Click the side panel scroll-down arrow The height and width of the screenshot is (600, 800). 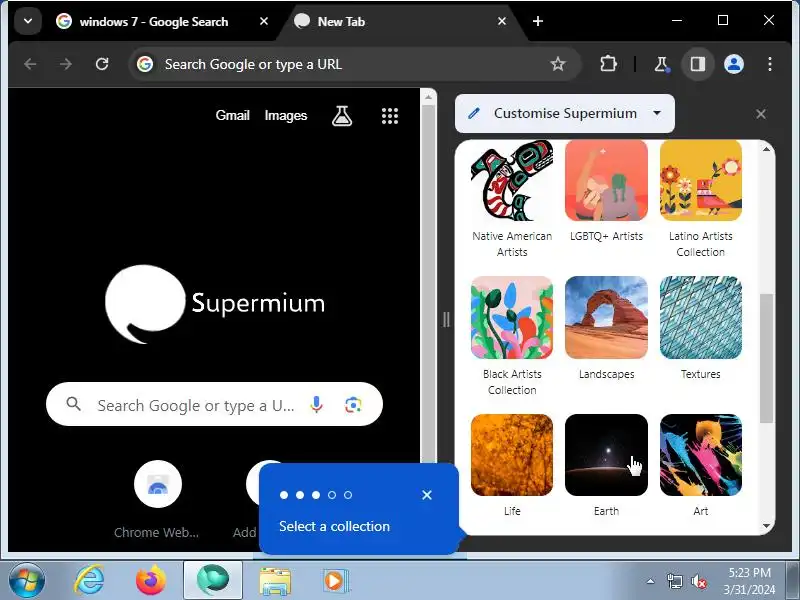[766, 526]
